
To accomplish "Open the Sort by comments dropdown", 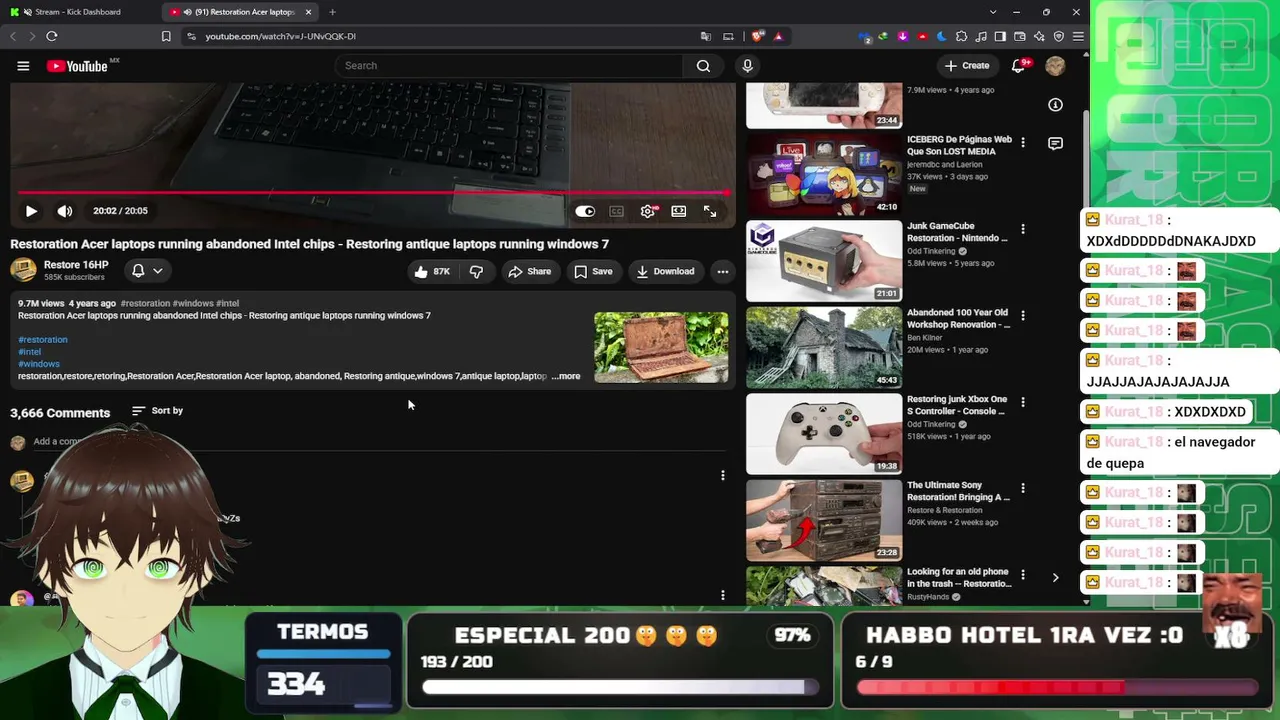I will click(x=158, y=411).
